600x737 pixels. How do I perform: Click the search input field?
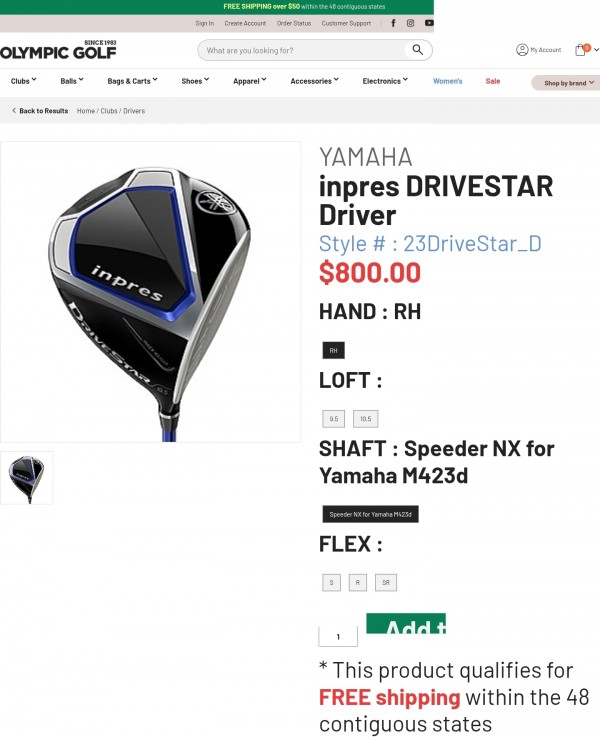point(303,50)
